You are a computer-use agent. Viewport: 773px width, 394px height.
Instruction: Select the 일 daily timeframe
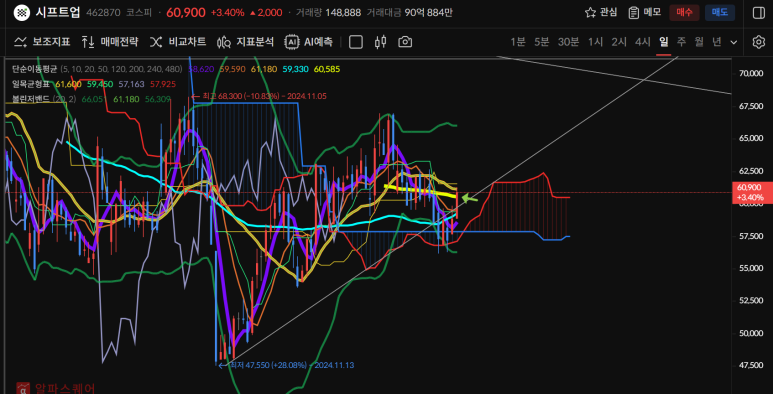pyautogui.click(x=664, y=42)
